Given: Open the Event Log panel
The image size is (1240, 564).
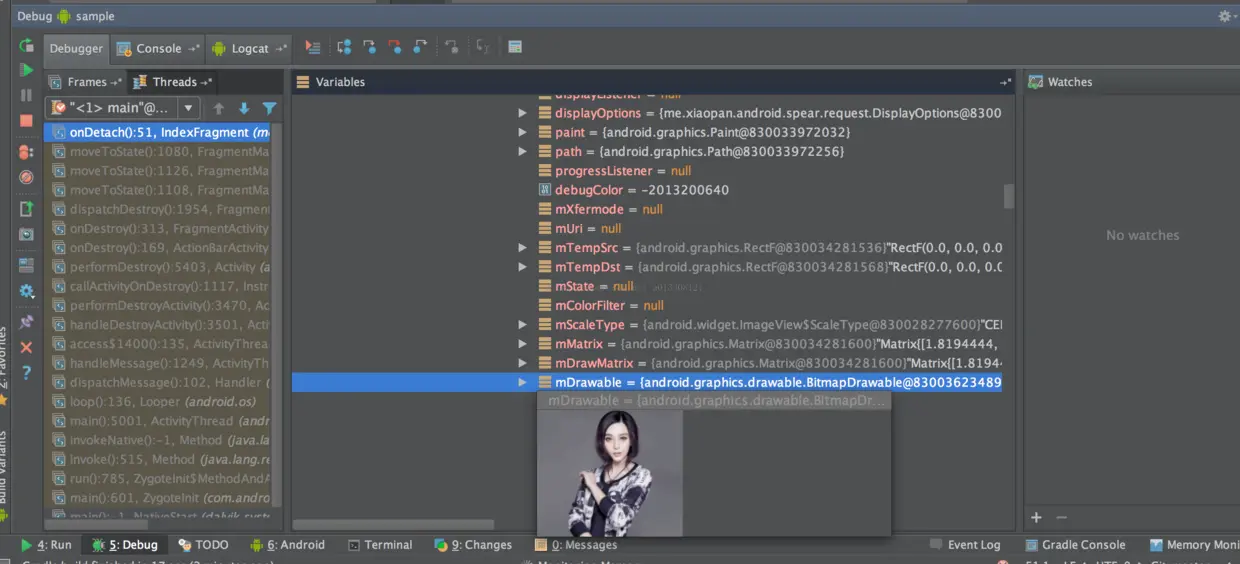Looking at the screenshot, I should tap(965, 545).
